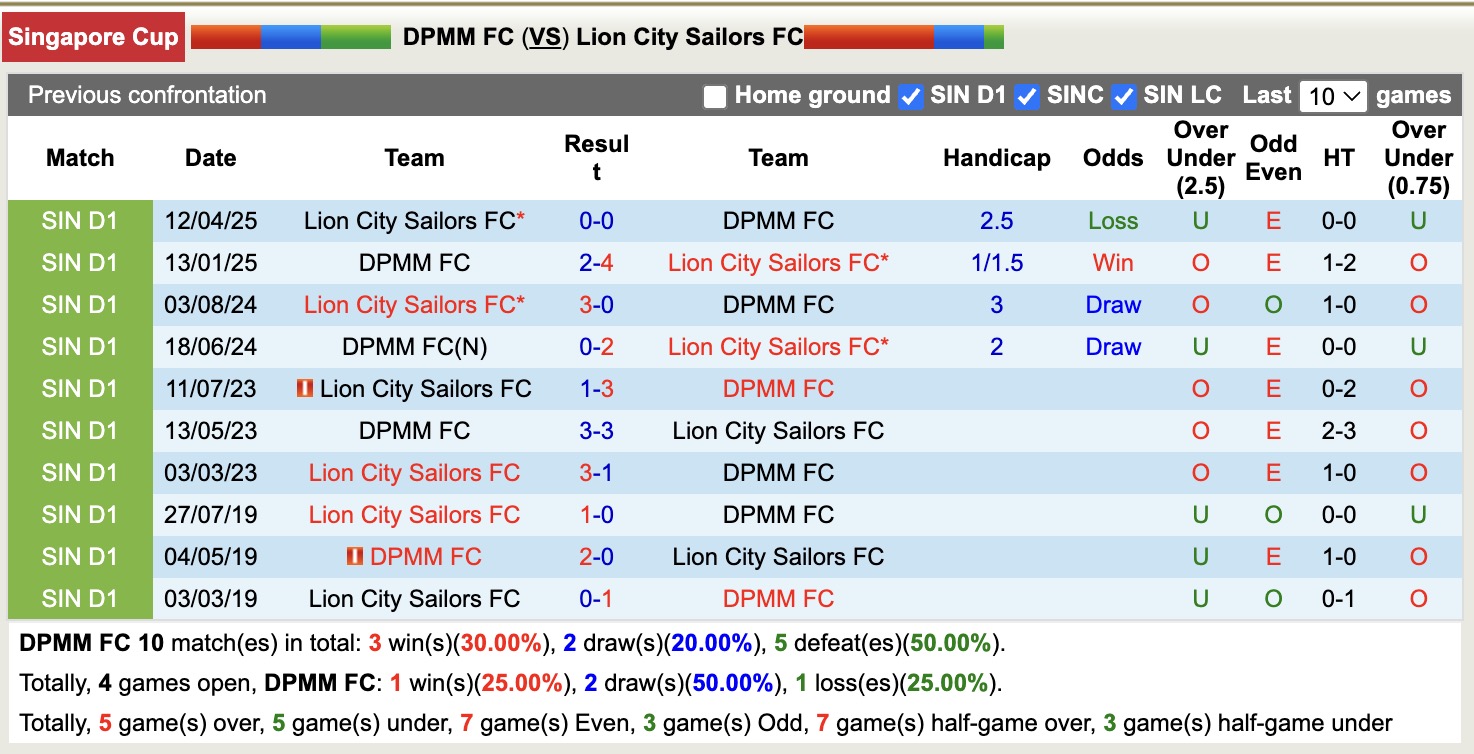
Task: Select the SIN D1 badge on the 03/03/19 row
Action: coord(80,598)
